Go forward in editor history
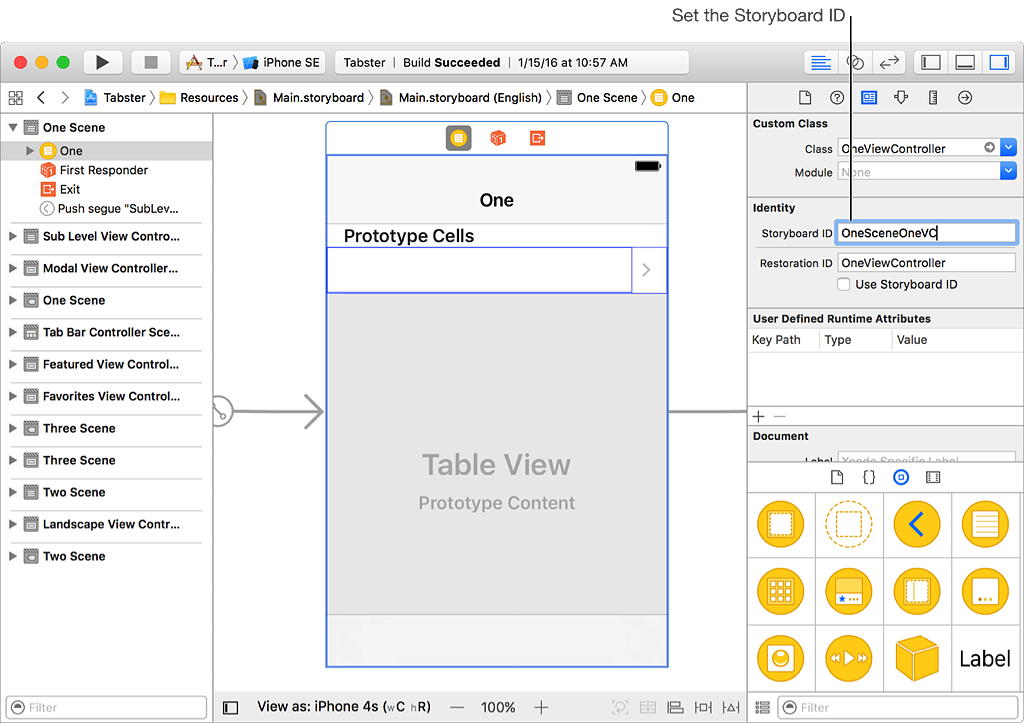This screenshot has width=1024, height=723. pos(65,98)
